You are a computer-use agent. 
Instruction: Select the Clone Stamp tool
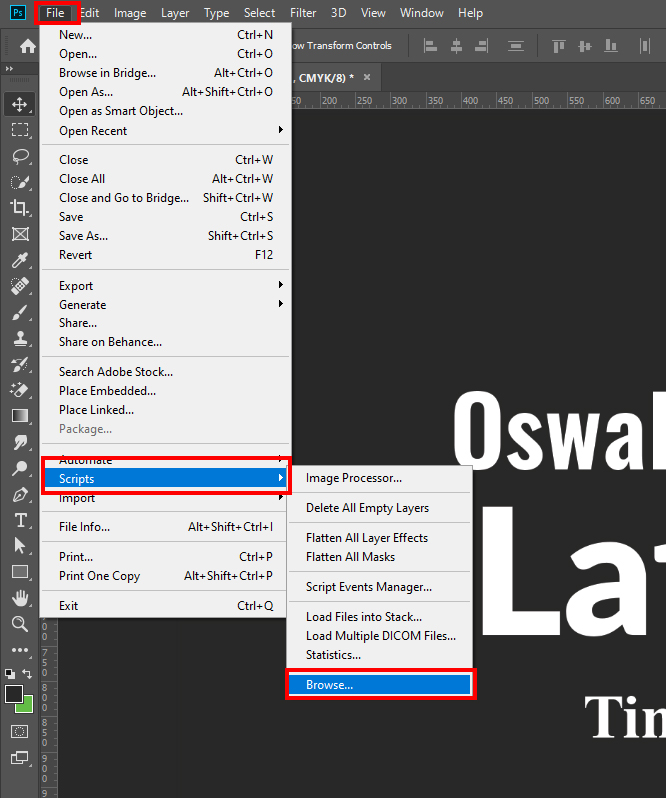(20, 338)
